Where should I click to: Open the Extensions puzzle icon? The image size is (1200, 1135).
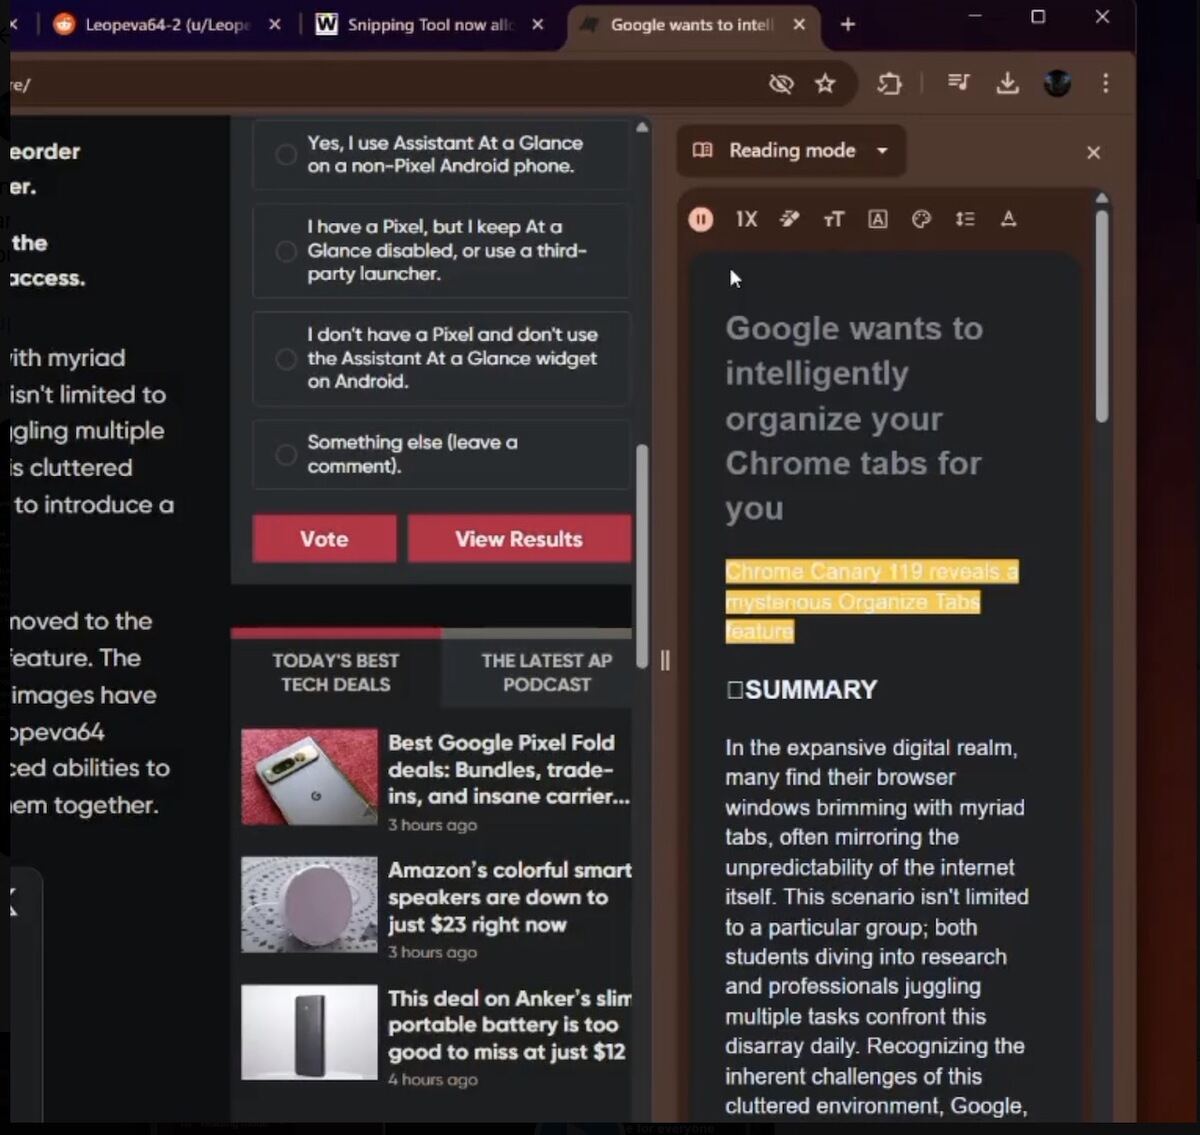coord(889,84)
